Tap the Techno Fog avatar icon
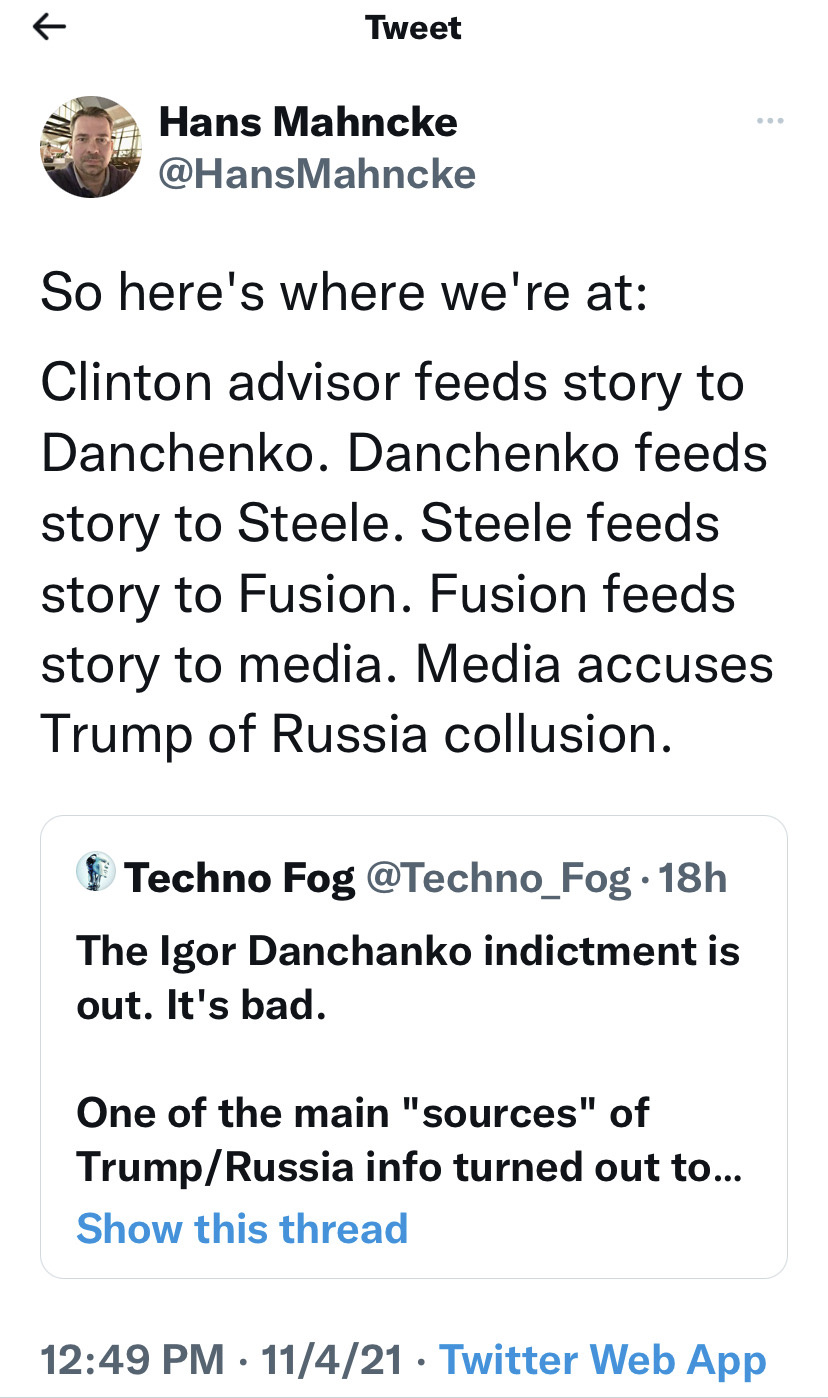Screen dimensions: 828x1398 click(x=95, y=874)
